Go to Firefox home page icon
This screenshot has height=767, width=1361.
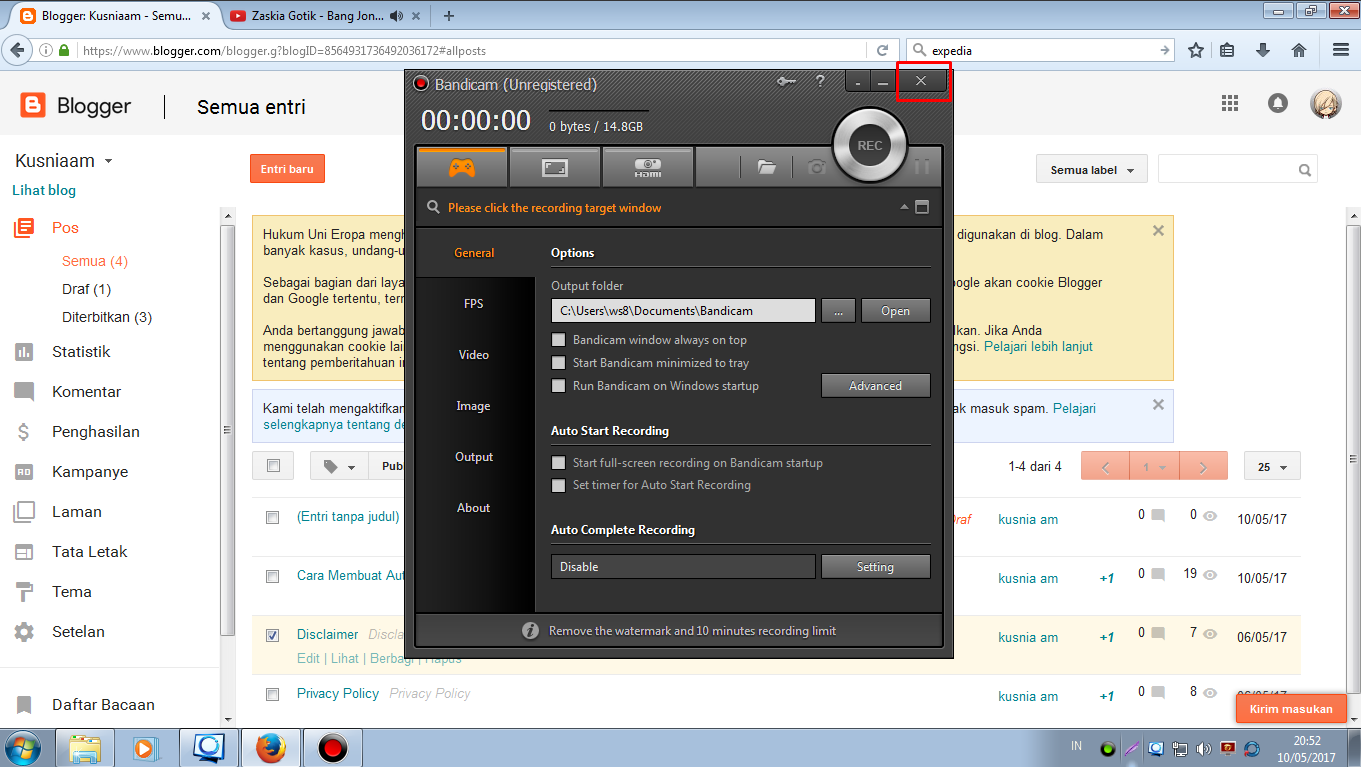coord(1299,50)
